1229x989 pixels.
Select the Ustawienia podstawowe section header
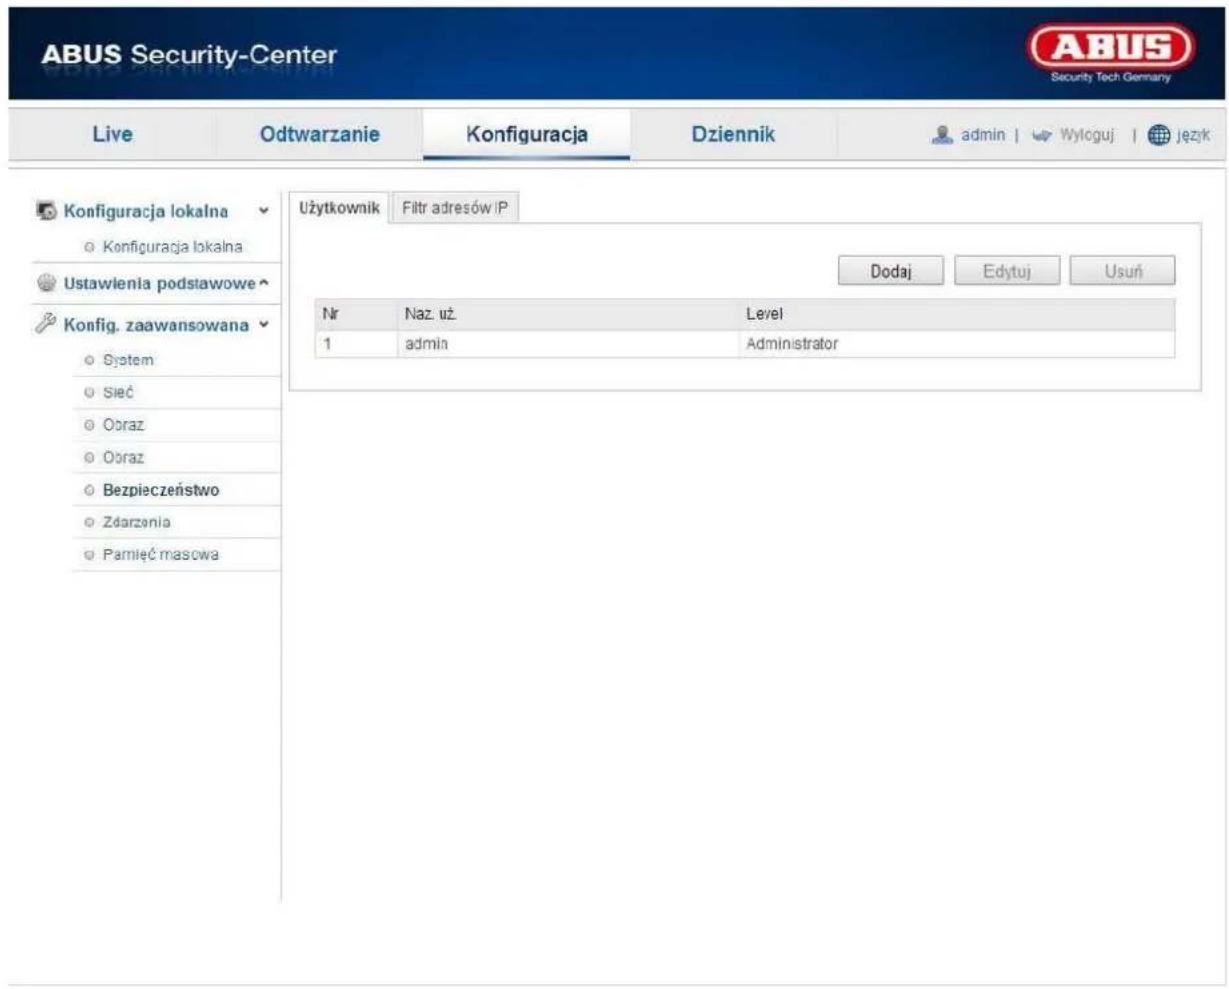(160, 283)
